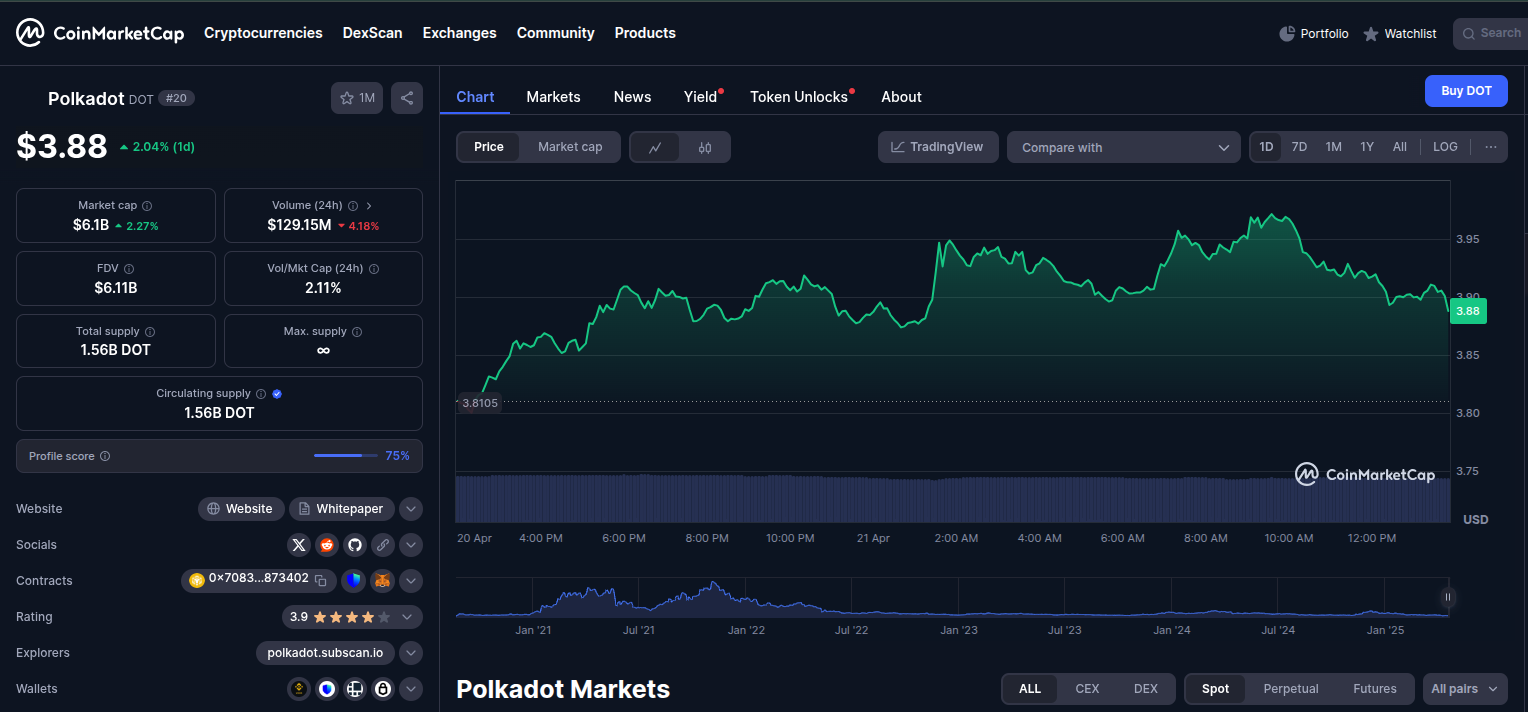Viewport: 1528px width, 712px height.
Task: Open more chart options ellipsis
Action: (x=1491, y=147)
